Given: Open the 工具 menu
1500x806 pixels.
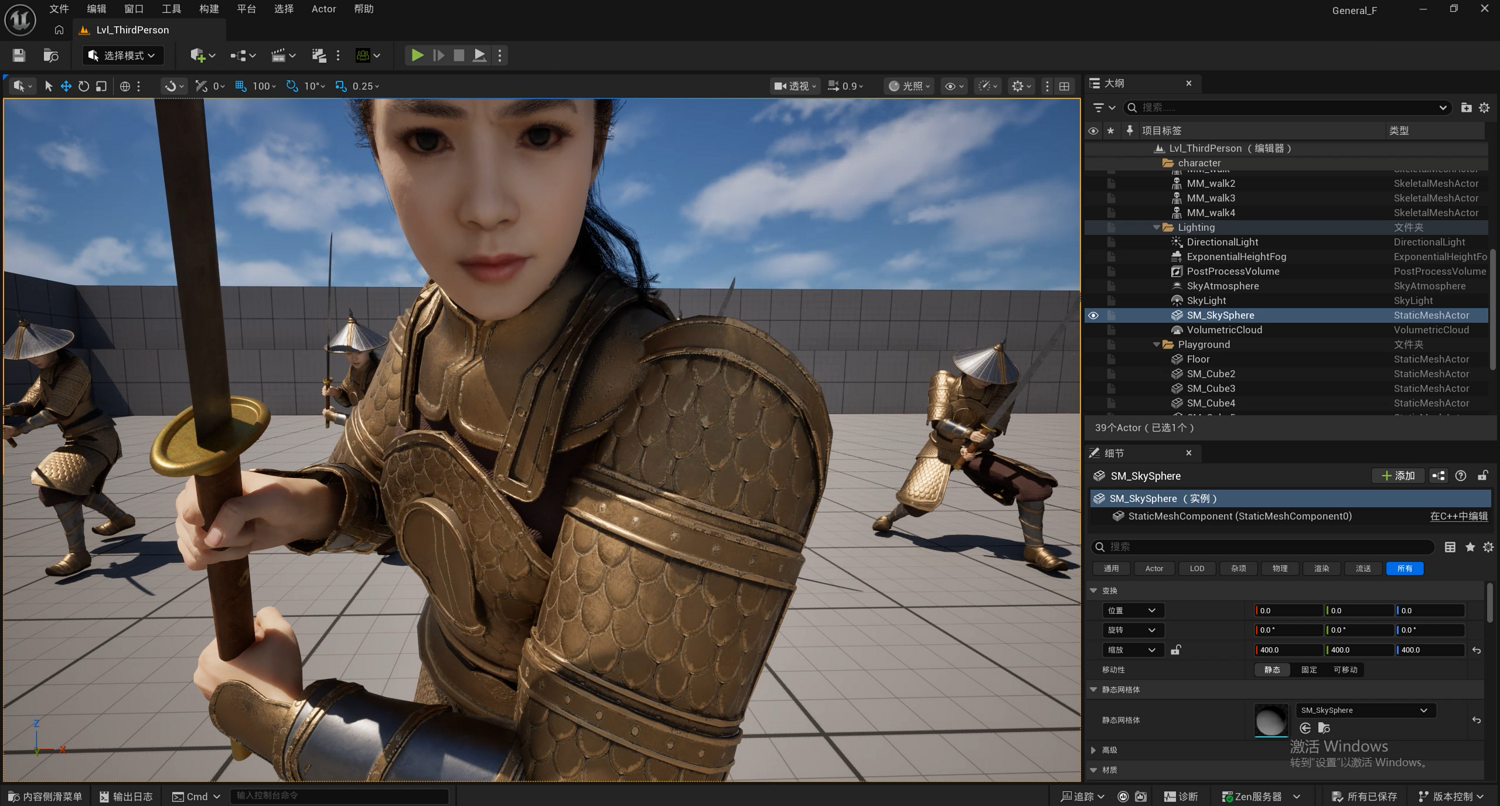Looking at the screenshot, I should pyautogui.click(x=172, y=9).
